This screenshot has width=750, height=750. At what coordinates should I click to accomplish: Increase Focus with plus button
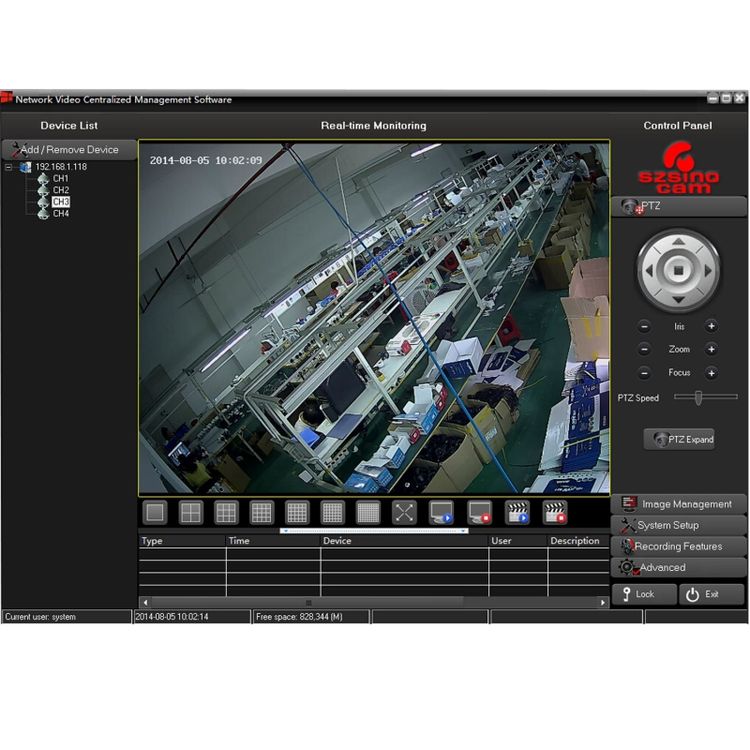(711, 373)
